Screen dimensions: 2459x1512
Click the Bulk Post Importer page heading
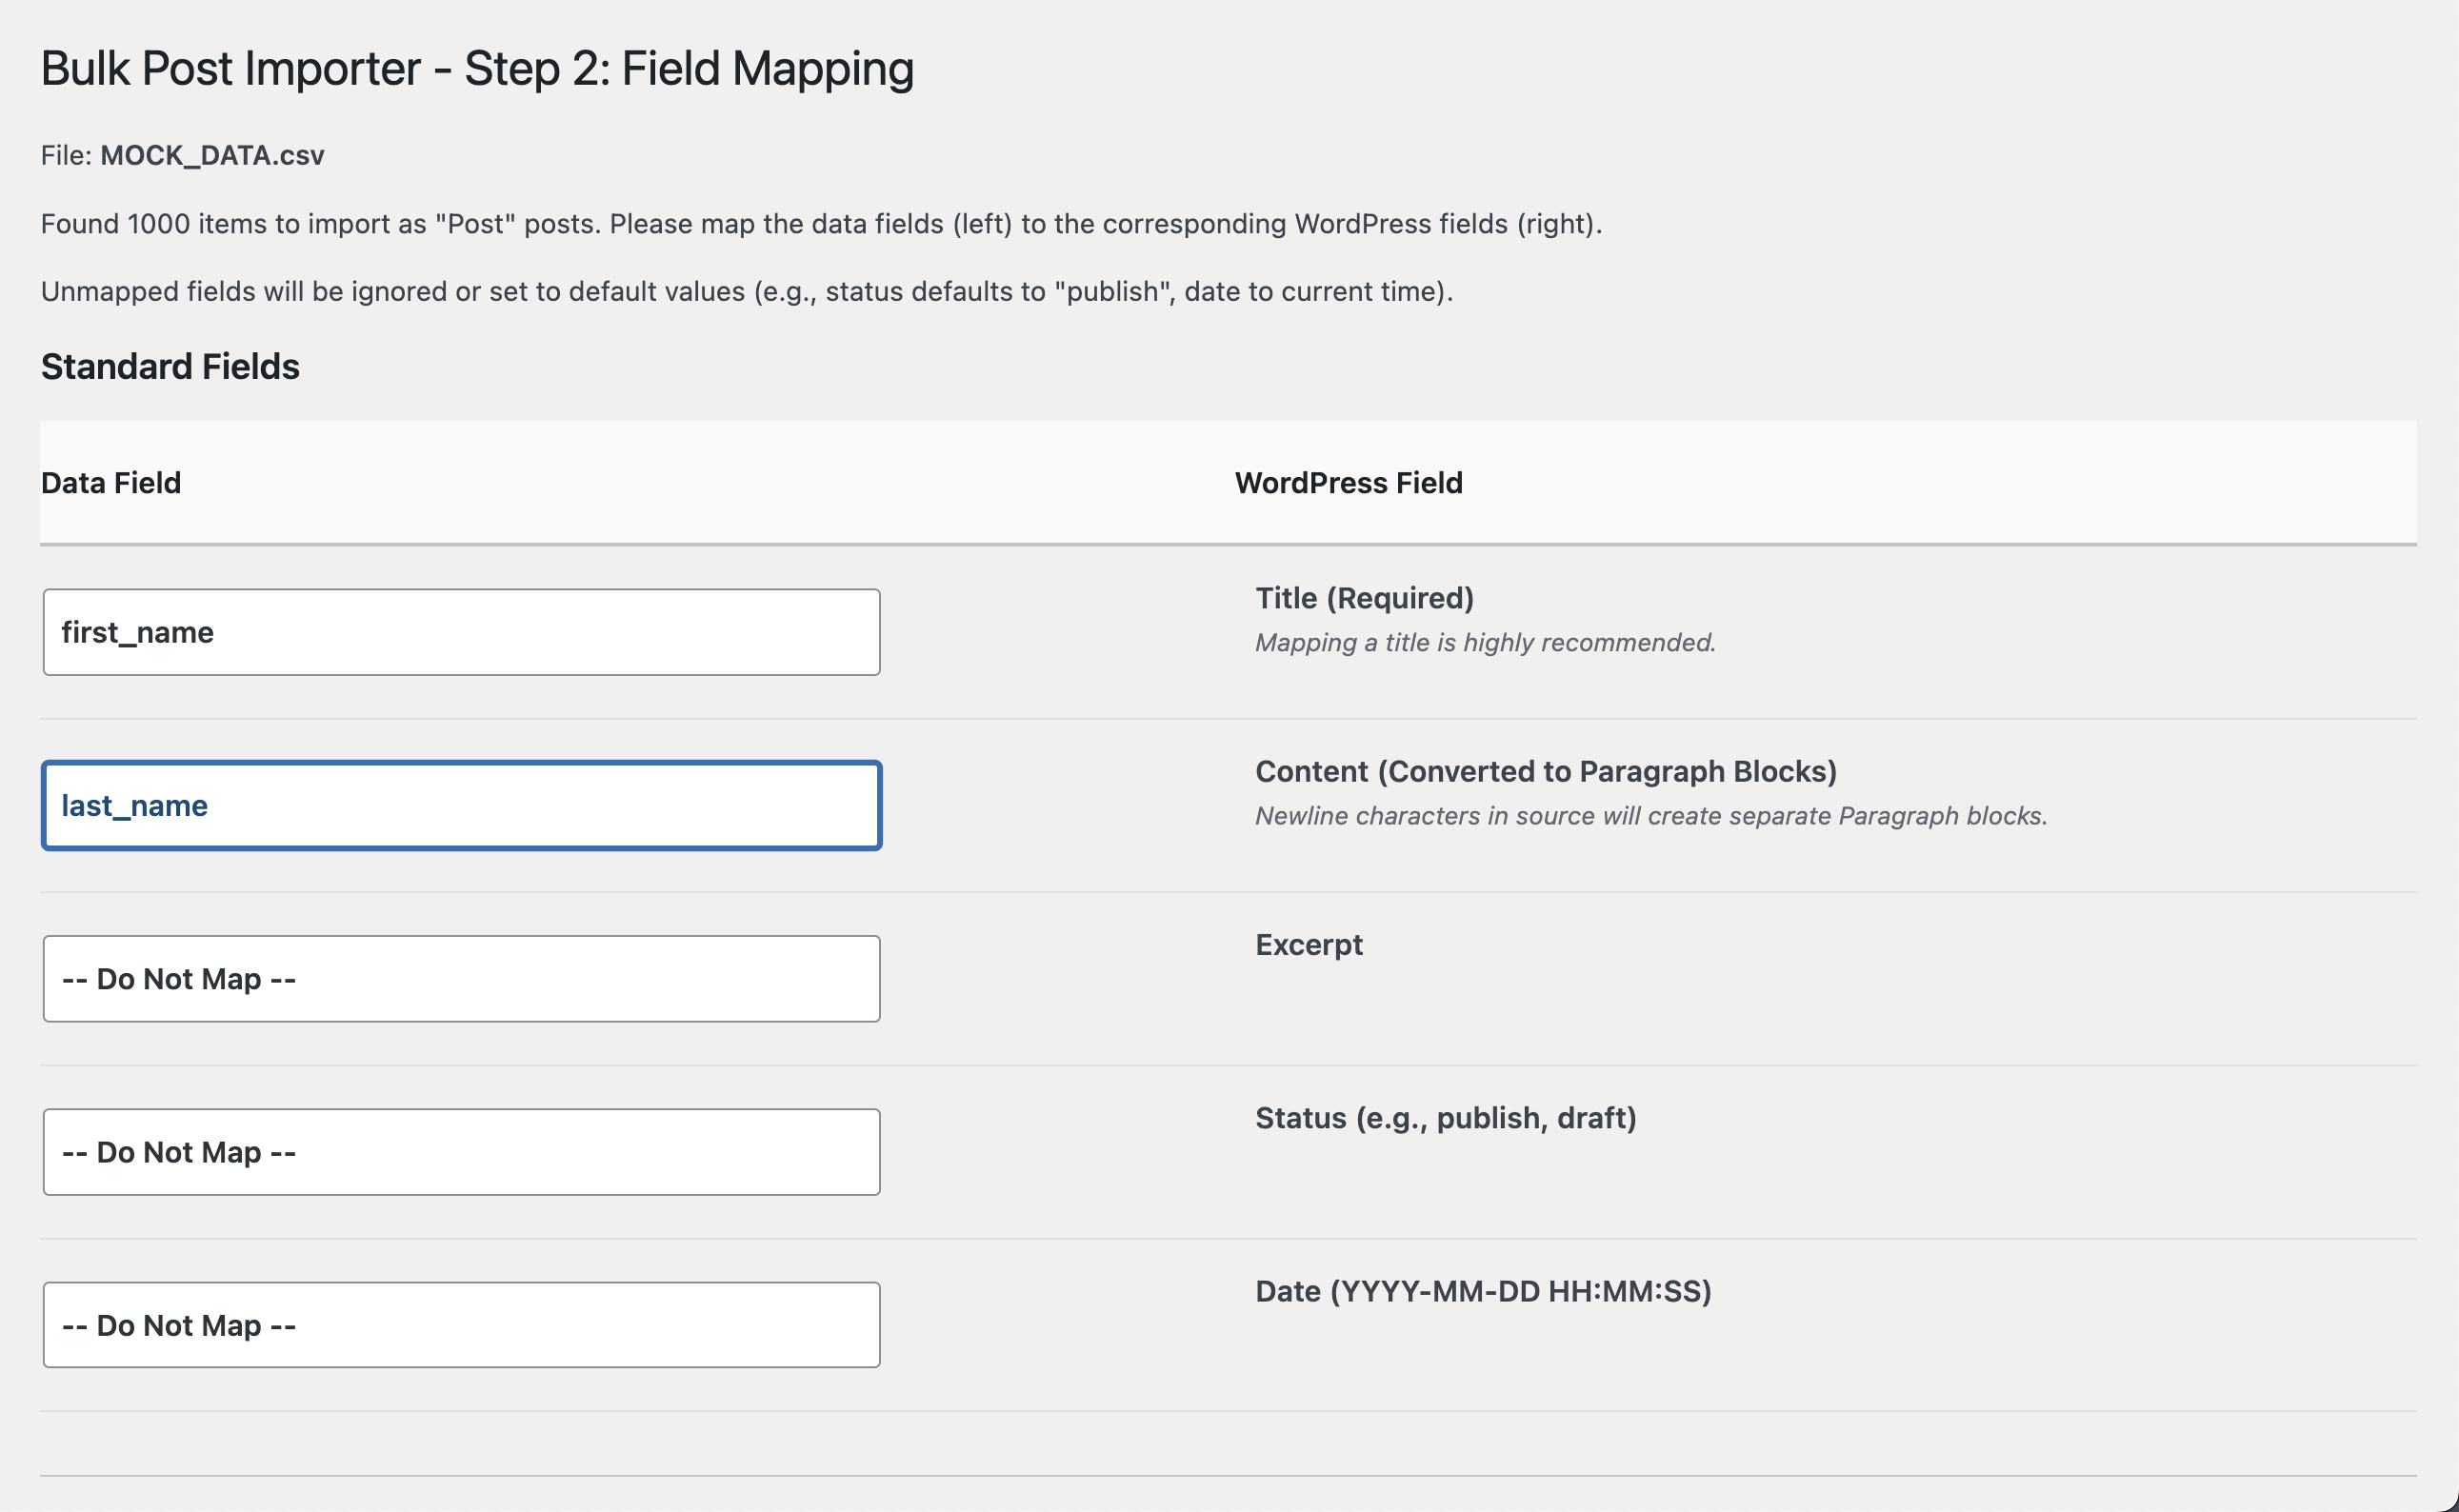tap(477, 69)
